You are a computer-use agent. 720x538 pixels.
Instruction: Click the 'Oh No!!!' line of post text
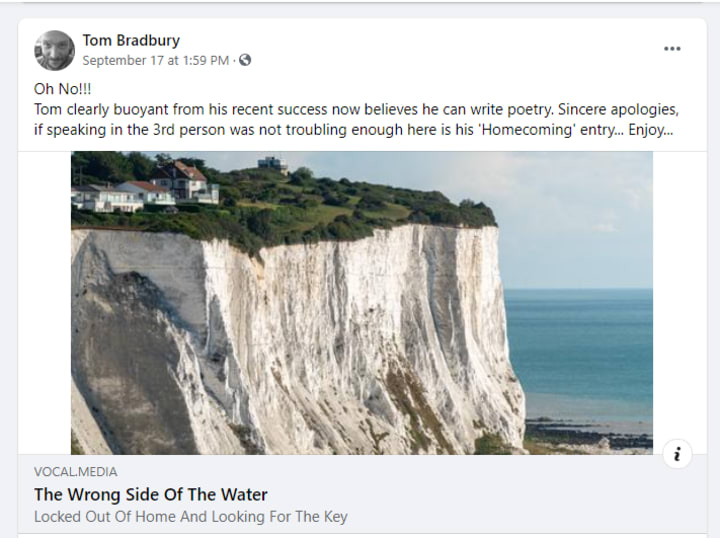(62, 89)
